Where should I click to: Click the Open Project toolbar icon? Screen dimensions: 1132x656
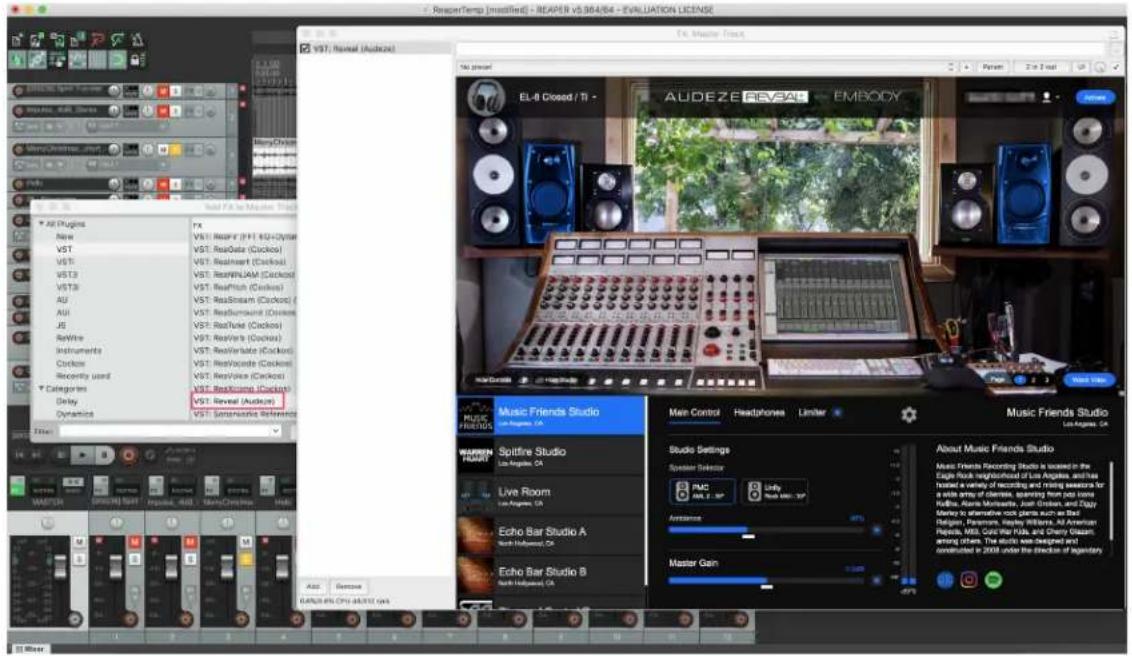(38, 40)
